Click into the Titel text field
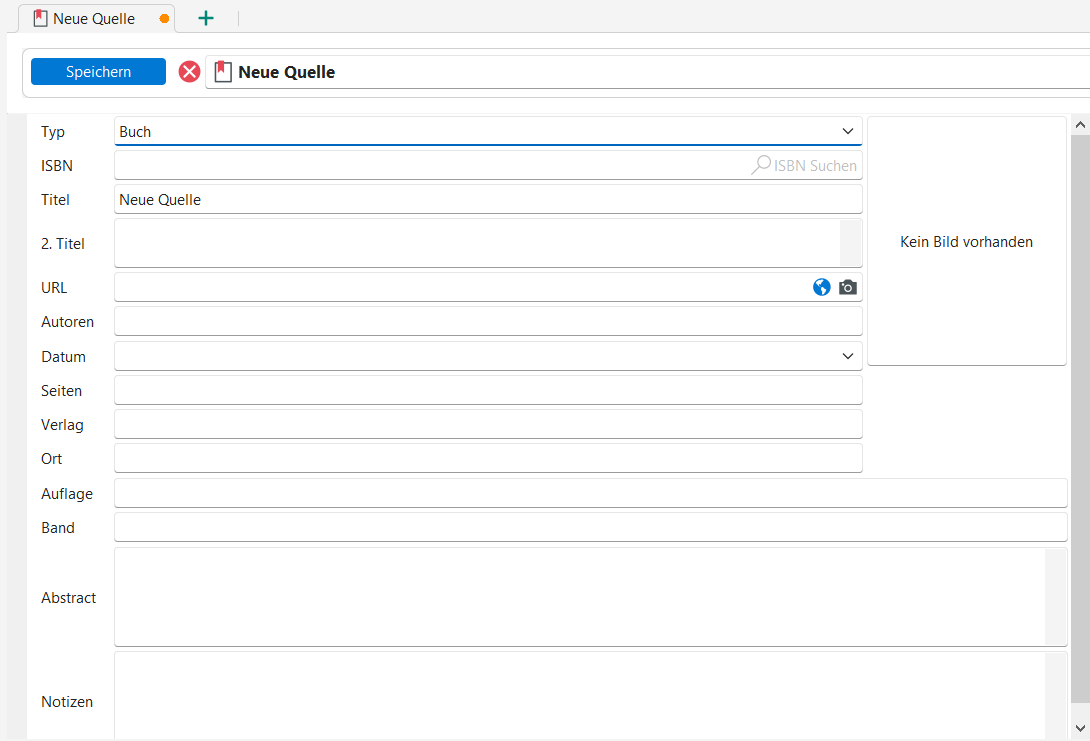 (488, 200)
